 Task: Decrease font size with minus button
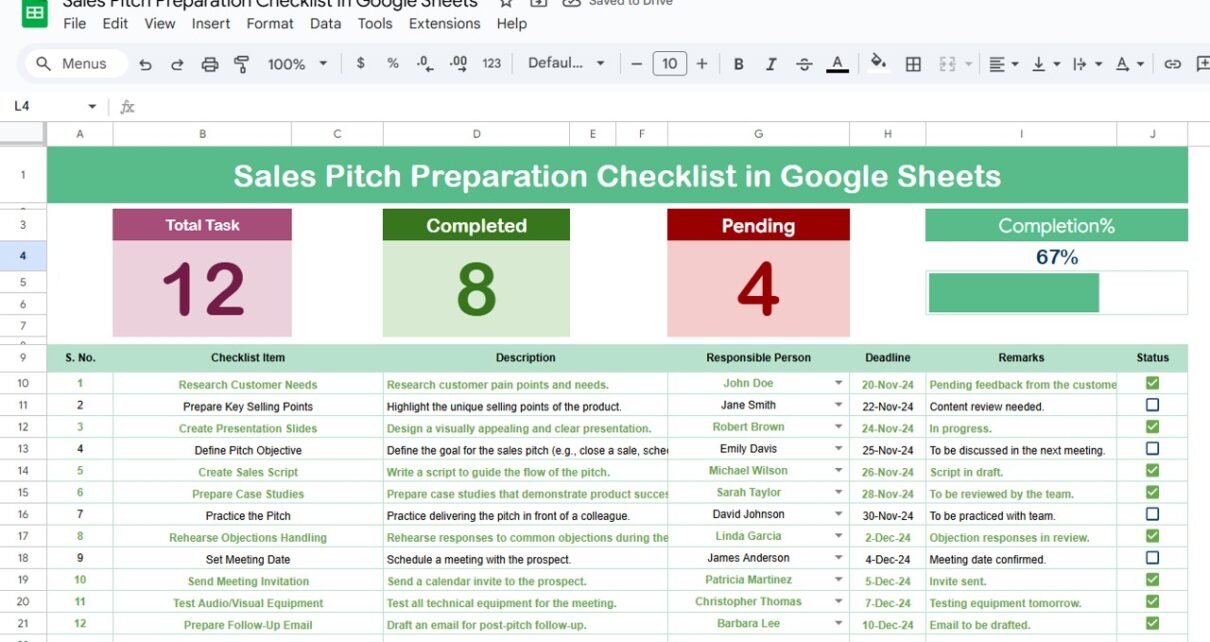tap(636, 63)
